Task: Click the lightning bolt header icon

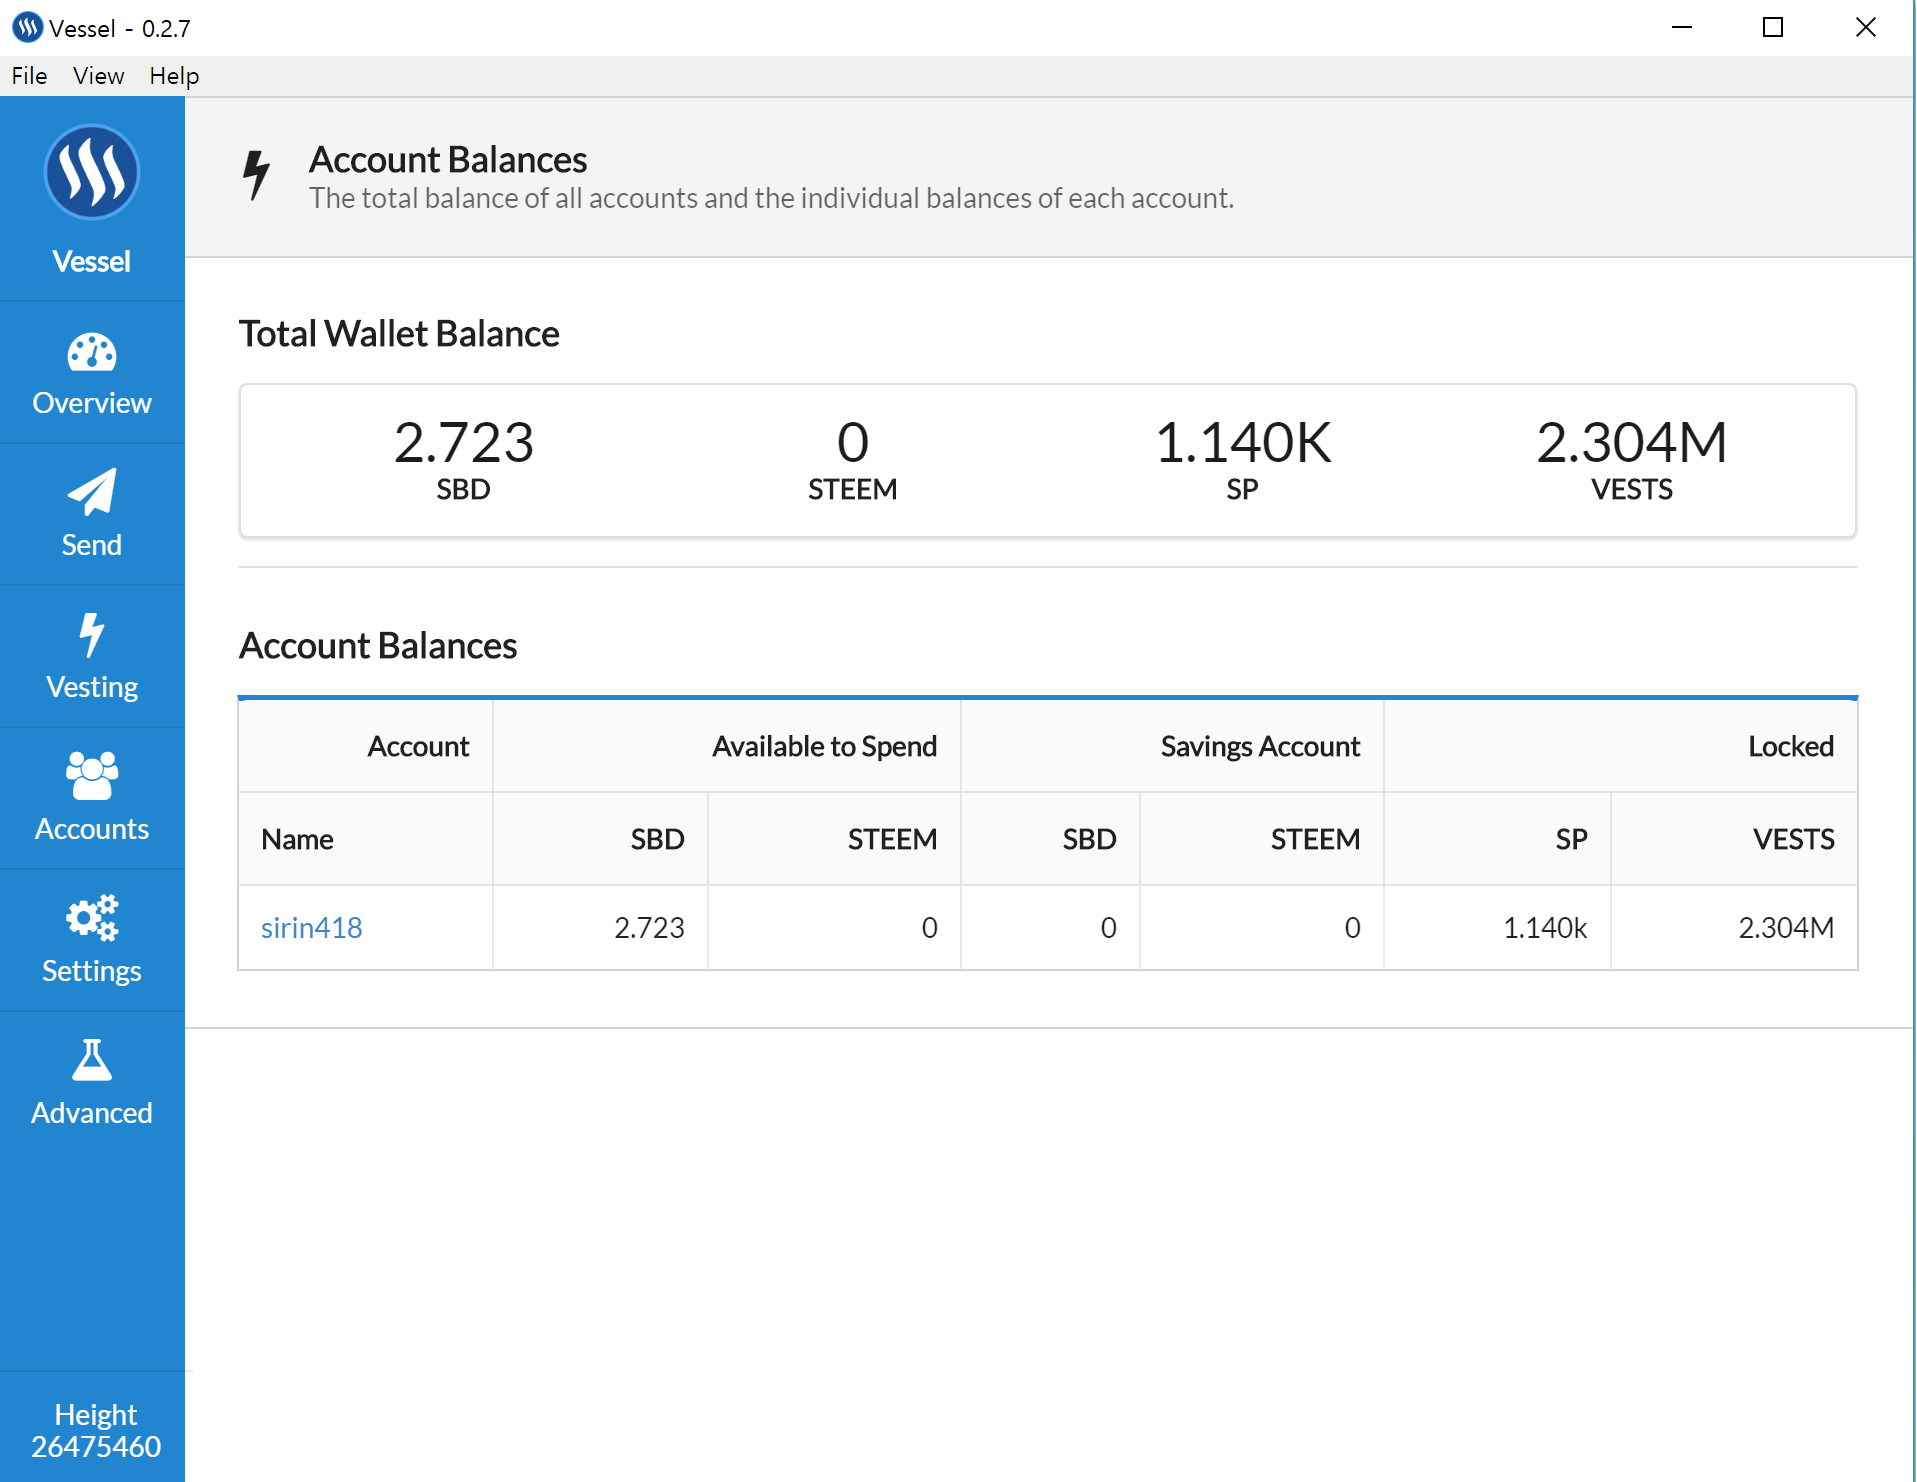Action: (257, 174)
